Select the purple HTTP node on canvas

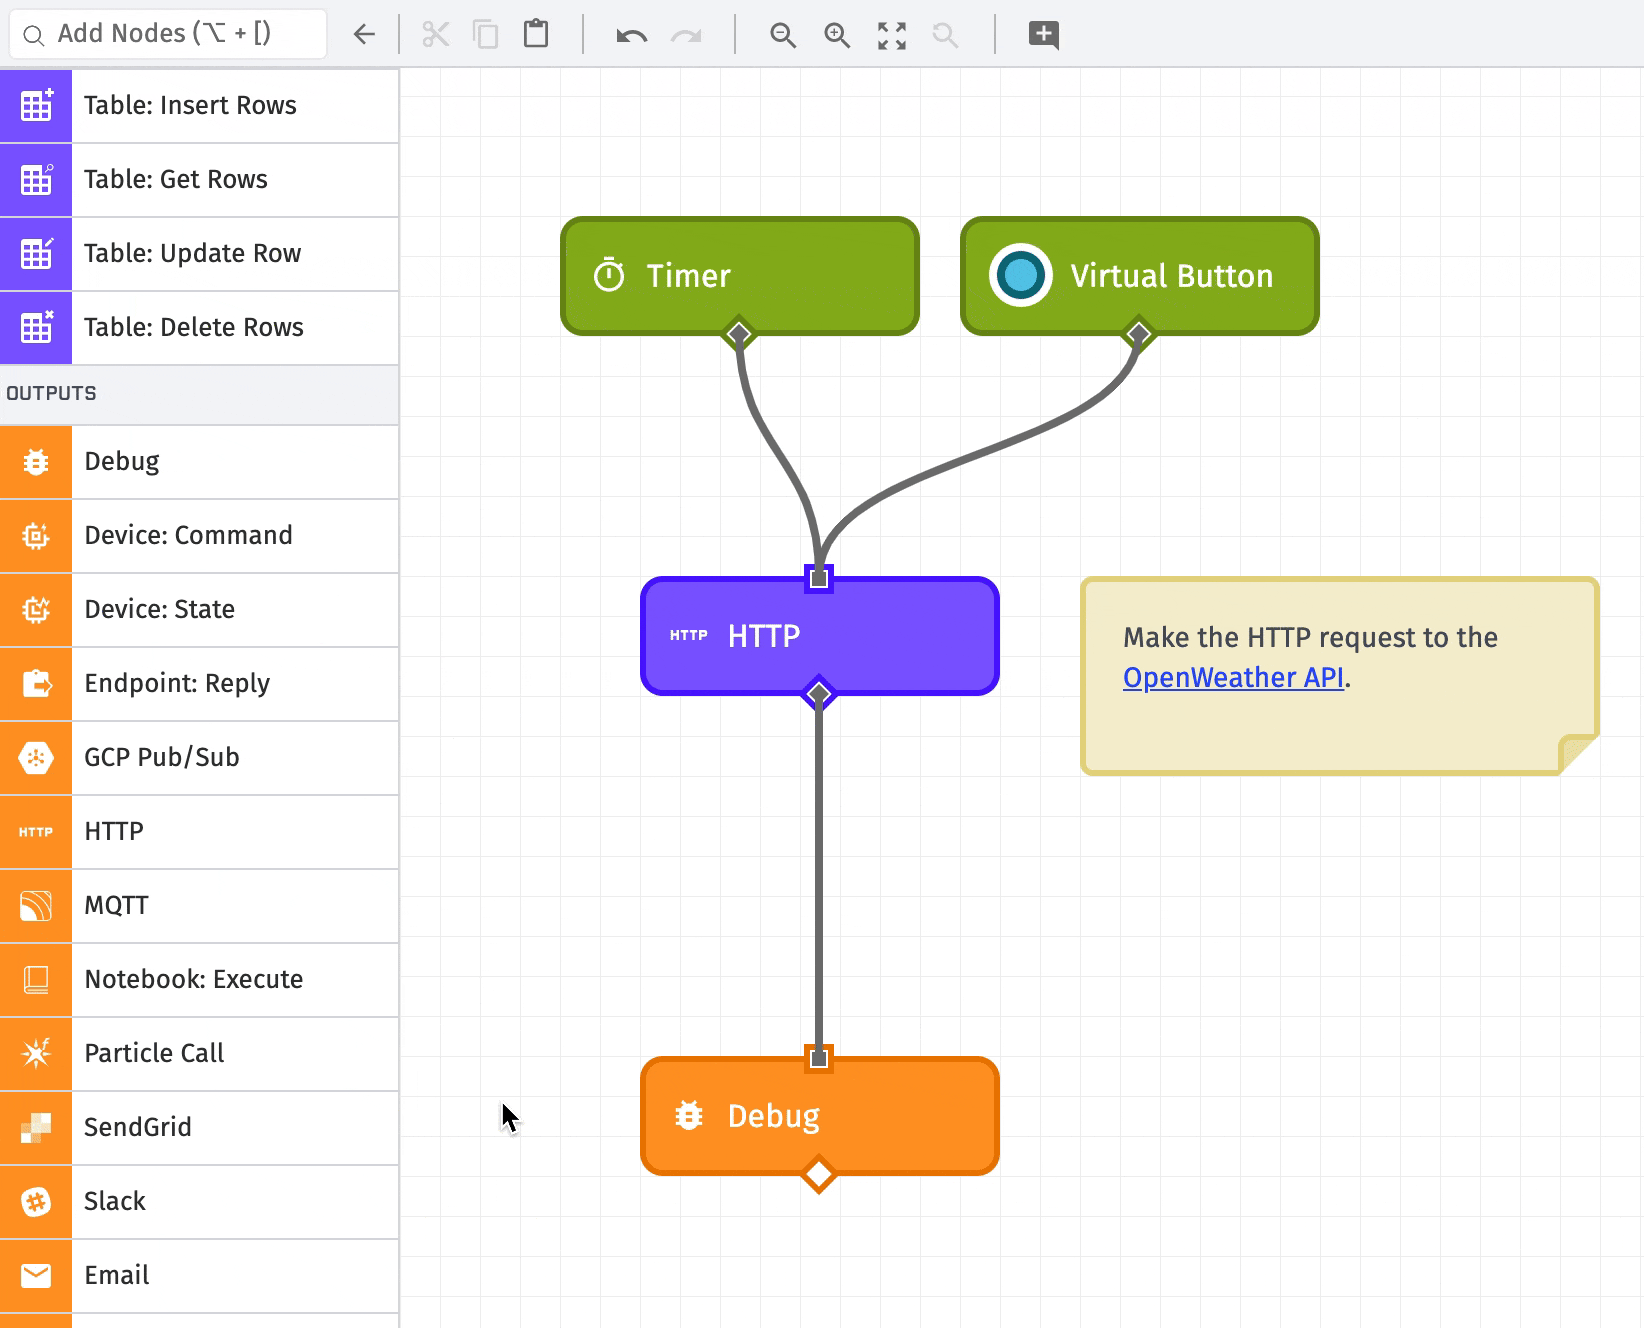tap(819, 636)
